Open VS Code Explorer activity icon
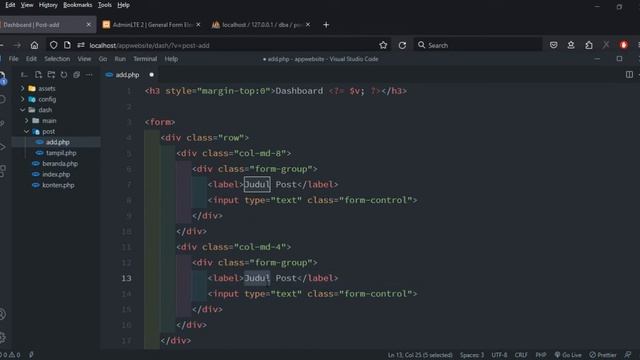Viewport: 640px width, 360px height. pos(2,78)
